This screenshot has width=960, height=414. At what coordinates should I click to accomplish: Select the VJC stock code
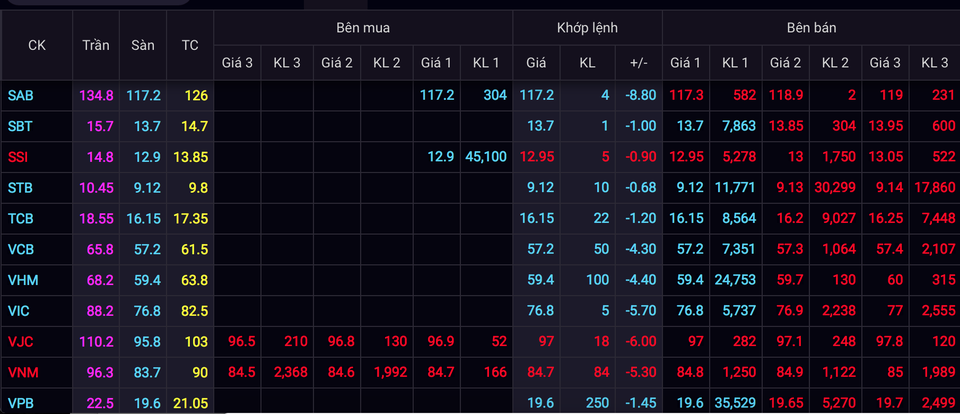(x=20, y=342)
